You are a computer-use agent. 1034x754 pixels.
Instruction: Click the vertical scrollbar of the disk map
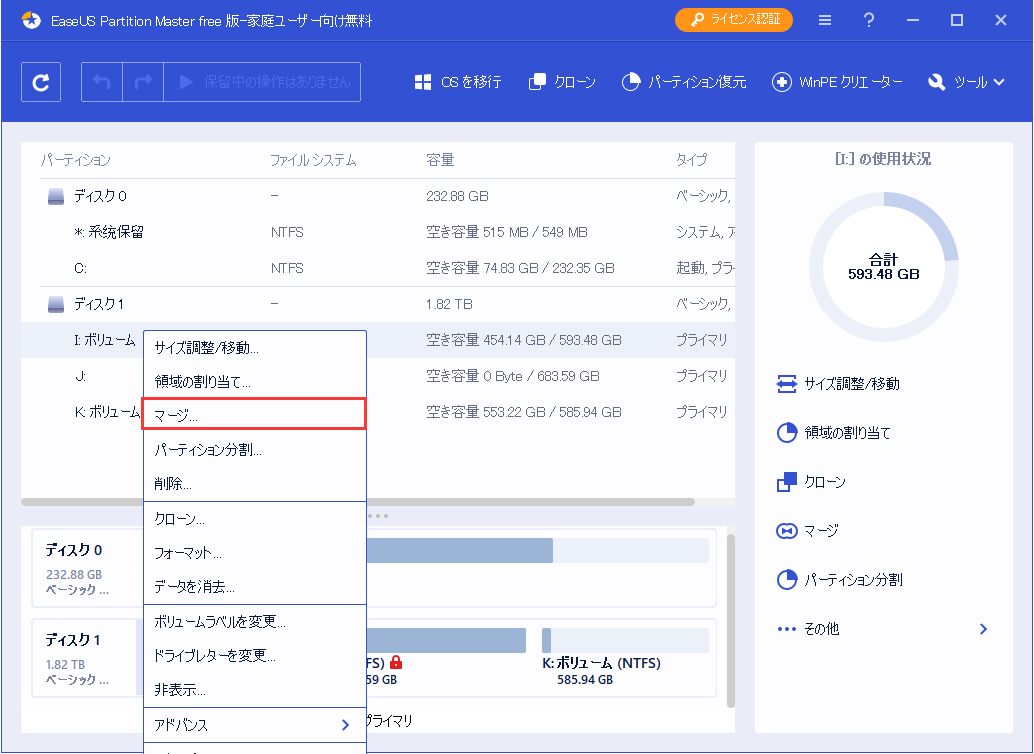click(x=731, y=620)
